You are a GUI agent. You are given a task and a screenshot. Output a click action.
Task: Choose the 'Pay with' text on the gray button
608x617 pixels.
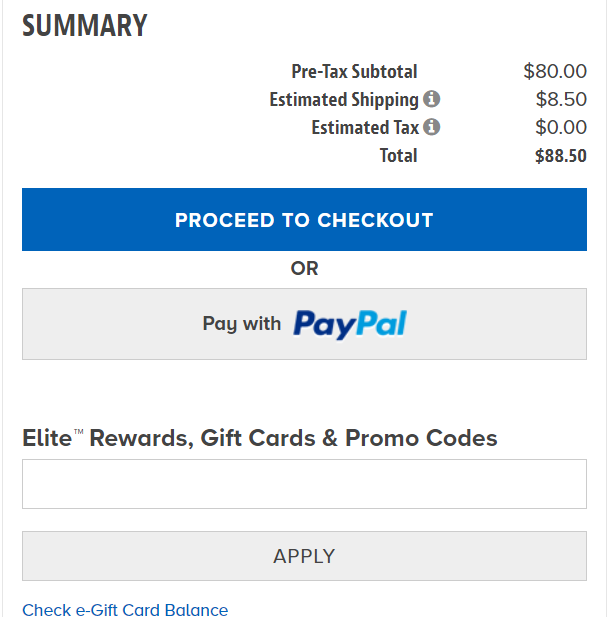(242, 324)
